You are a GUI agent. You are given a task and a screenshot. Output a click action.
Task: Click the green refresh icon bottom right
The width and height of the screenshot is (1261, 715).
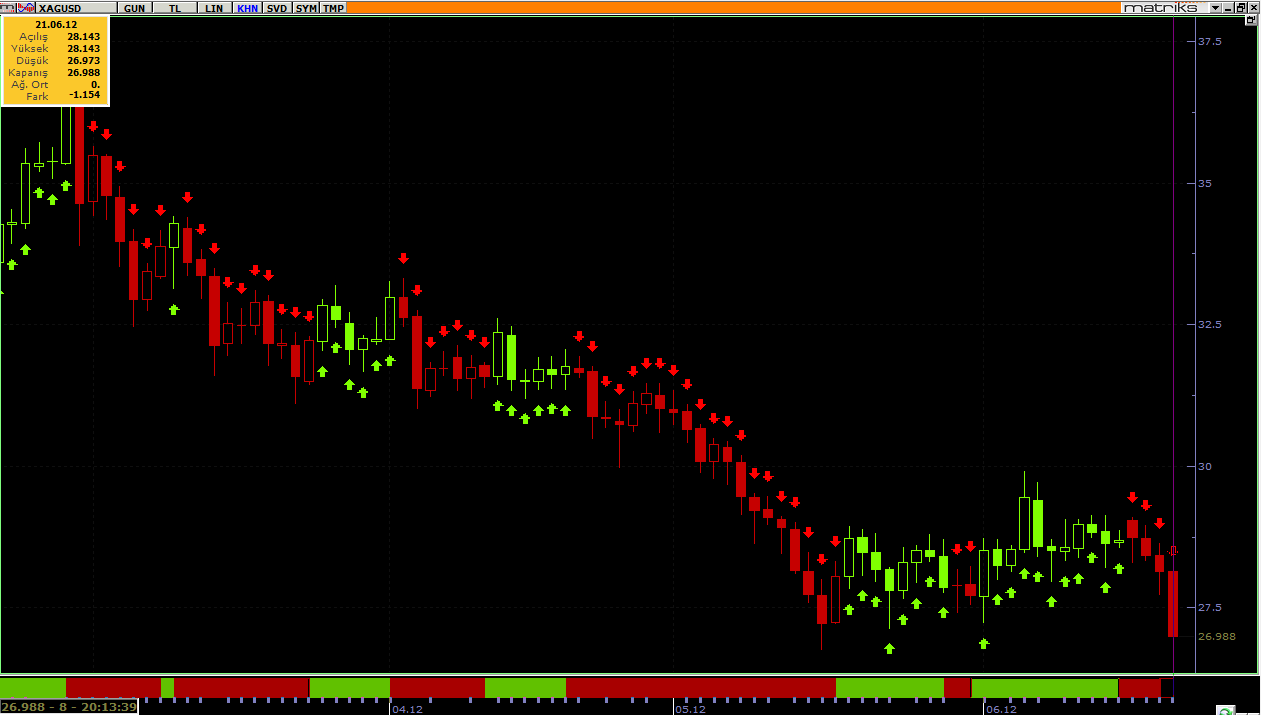1225,710
